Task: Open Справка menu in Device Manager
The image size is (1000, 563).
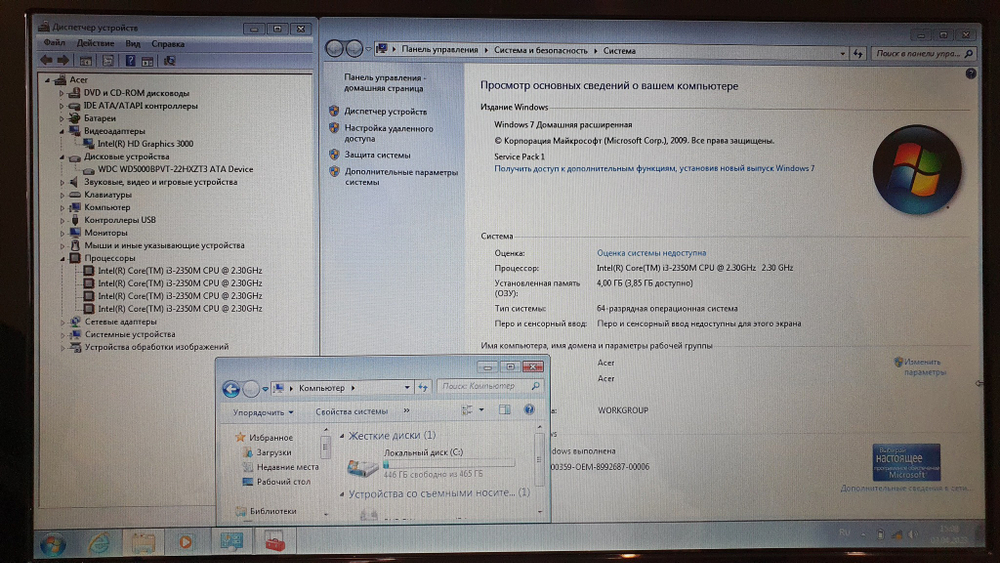Action: [x=168, y=44]
